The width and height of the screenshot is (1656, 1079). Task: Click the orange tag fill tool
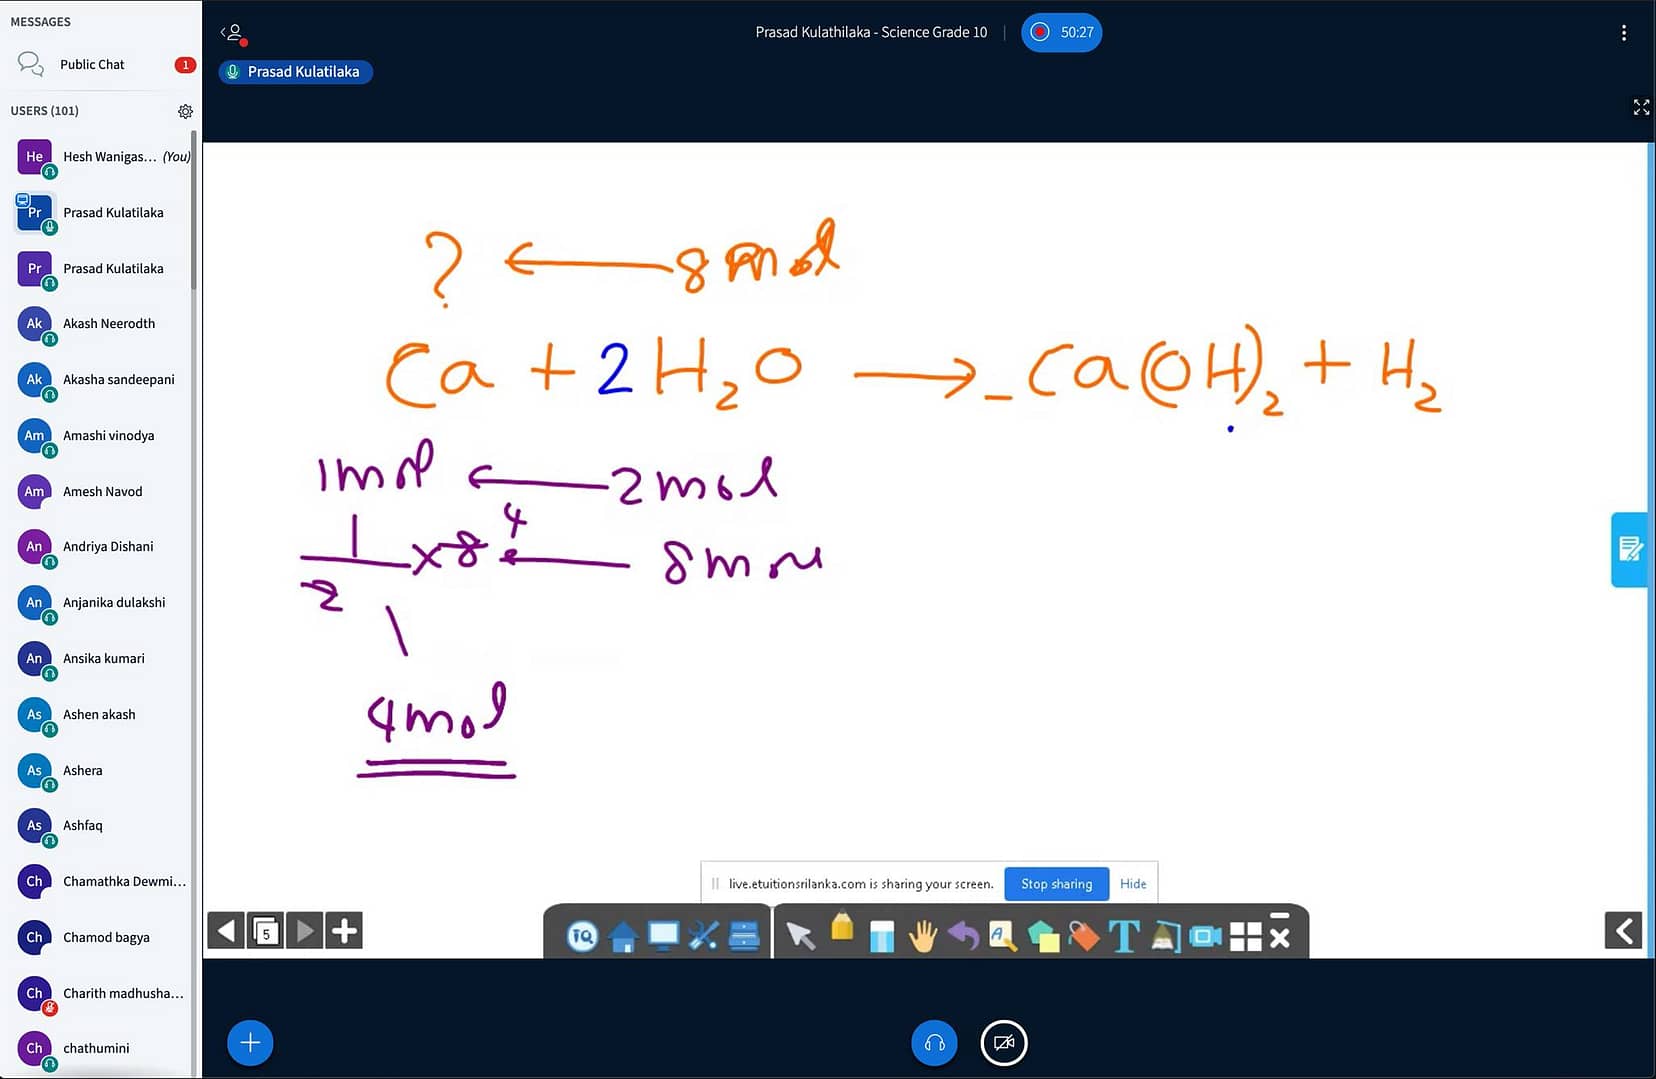click(1084, 936)
